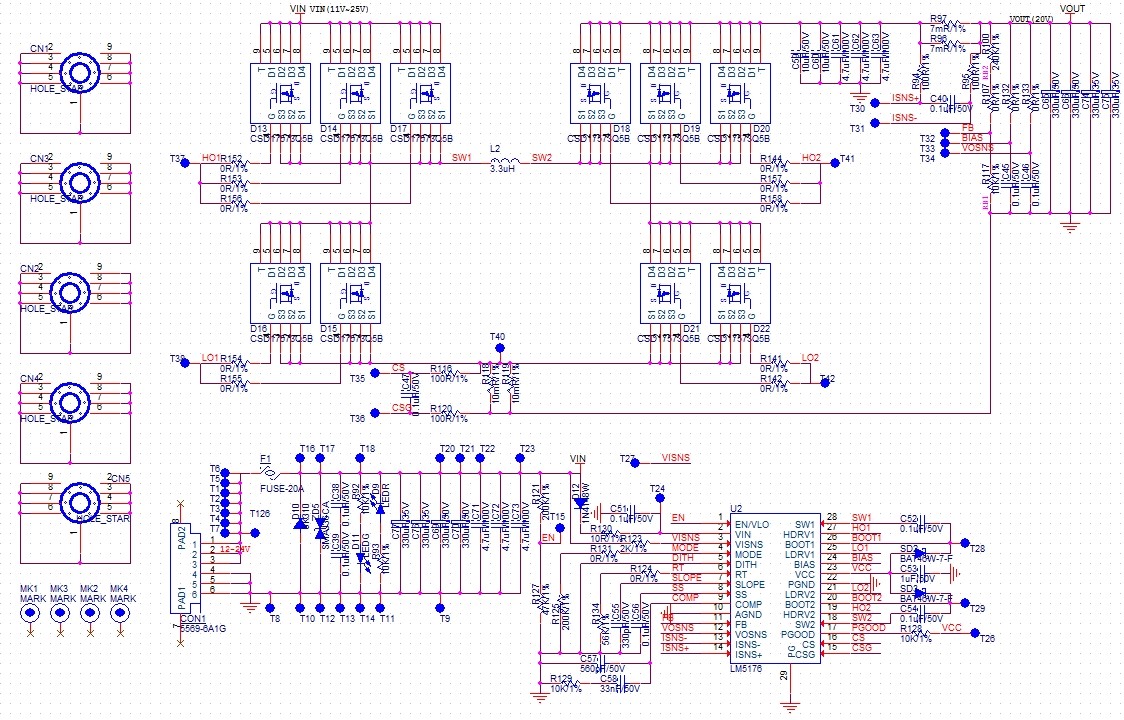Click test point T30 dot
1124x720 pixels.
tap(875, 103)
